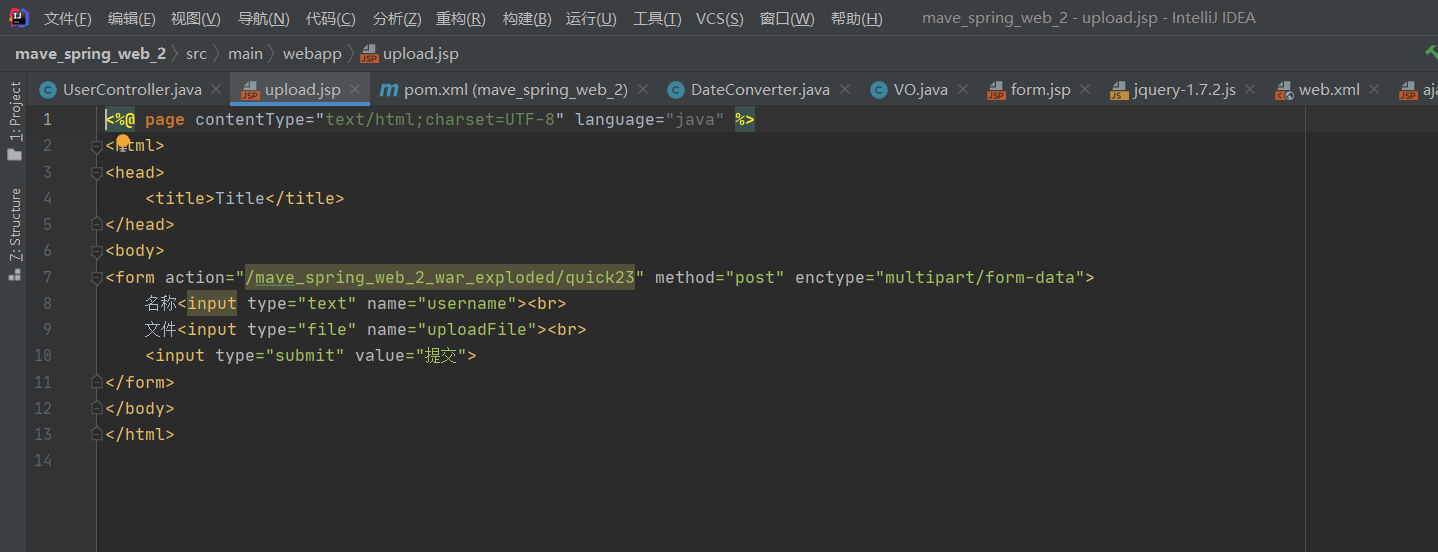Collapse the <form> block on line 7
Image resolution: width=1438 pixels, height=552 pixels.
coord(97,277)
